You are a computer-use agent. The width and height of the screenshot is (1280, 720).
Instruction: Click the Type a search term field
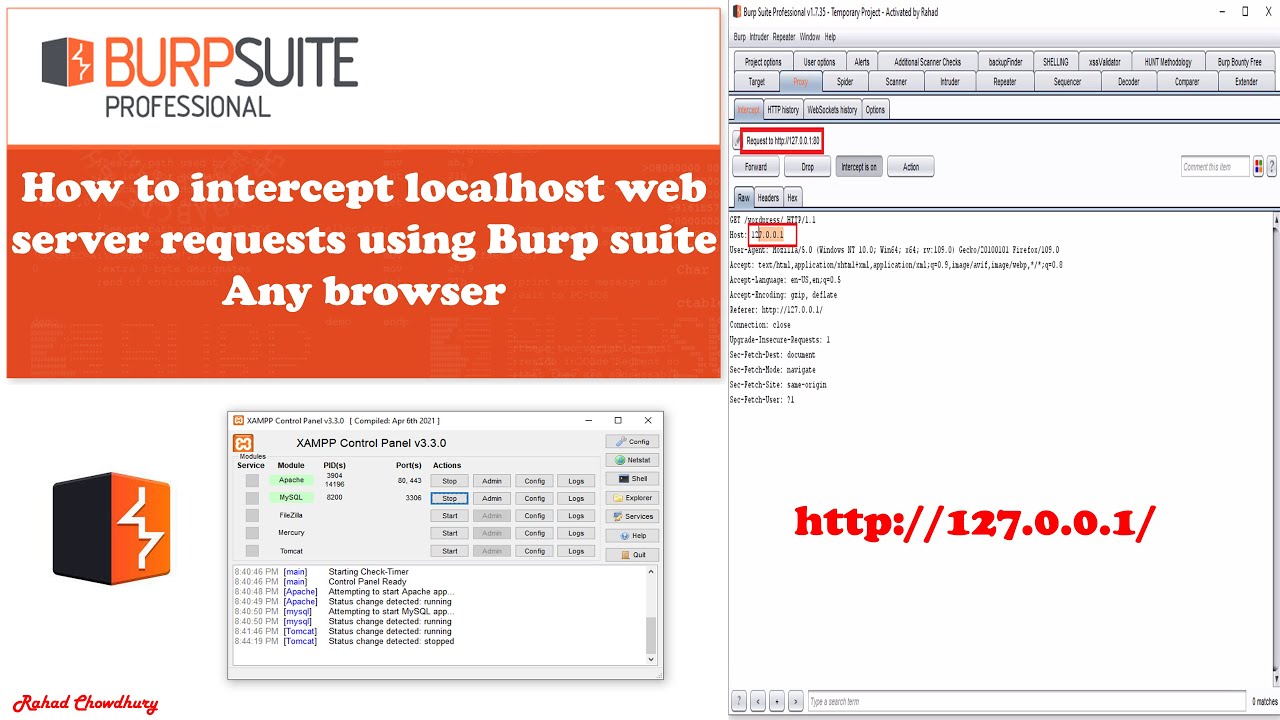1027,701
